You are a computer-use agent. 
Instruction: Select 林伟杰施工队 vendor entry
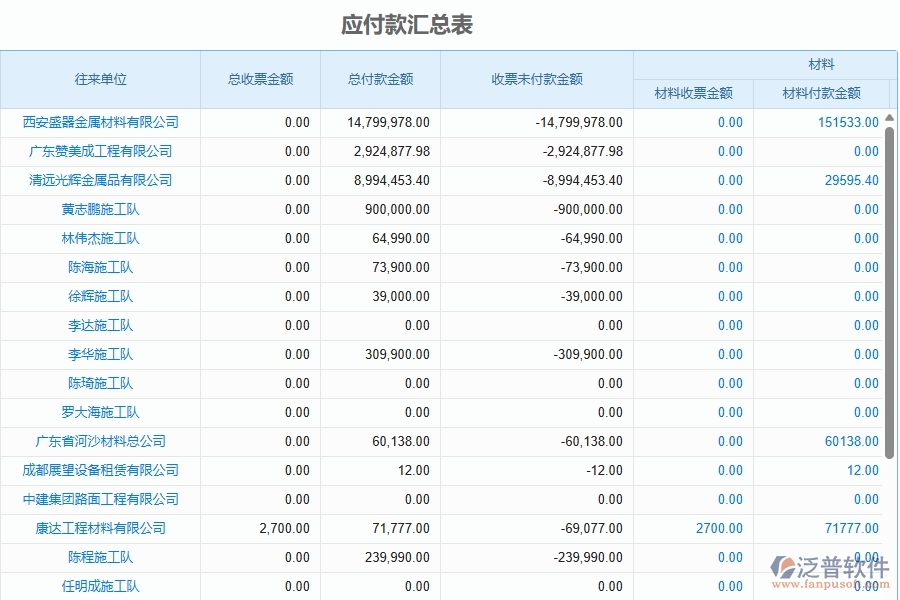(99, 238)
